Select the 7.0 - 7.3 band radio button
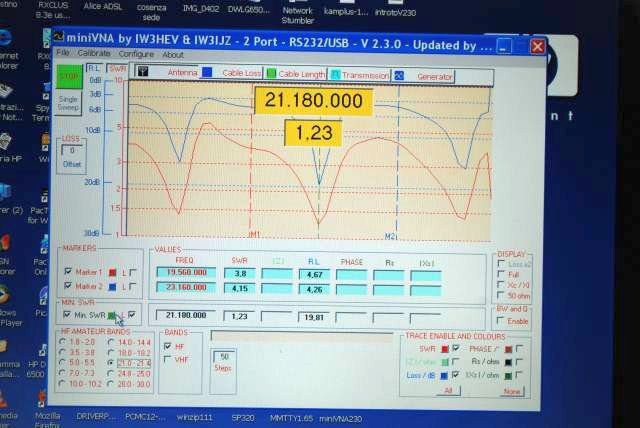Viewport: 640px width, 428px height. pyautogui.click(x=62, y=373)
